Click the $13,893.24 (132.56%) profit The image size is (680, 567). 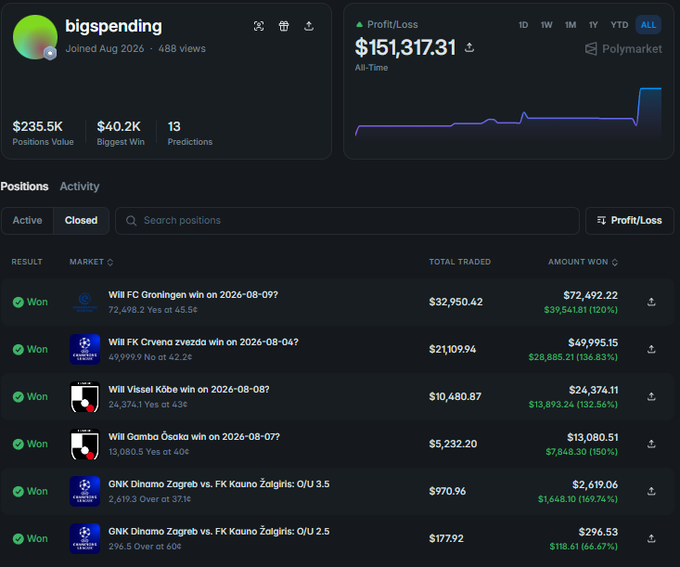point(573,404)
